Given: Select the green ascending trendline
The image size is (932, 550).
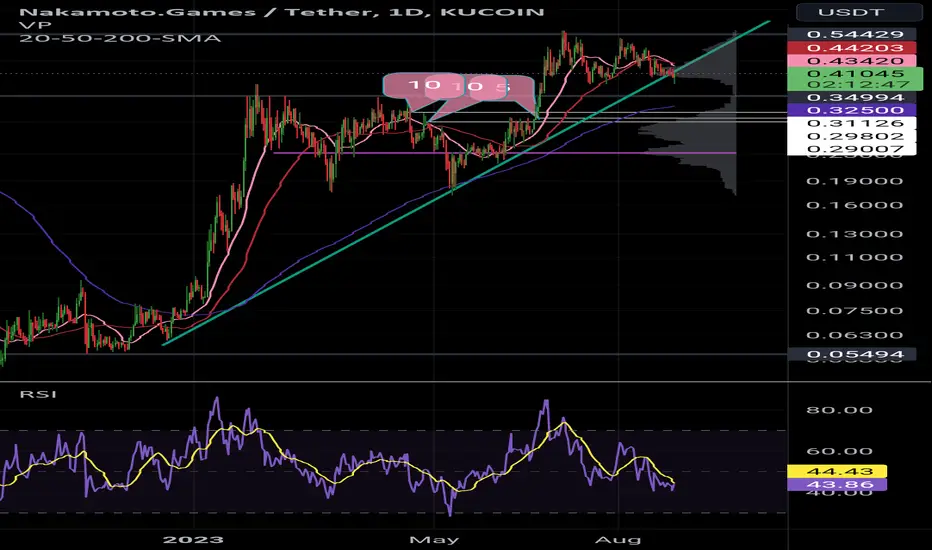Looking at the screenshot, I should click(466, 182).
